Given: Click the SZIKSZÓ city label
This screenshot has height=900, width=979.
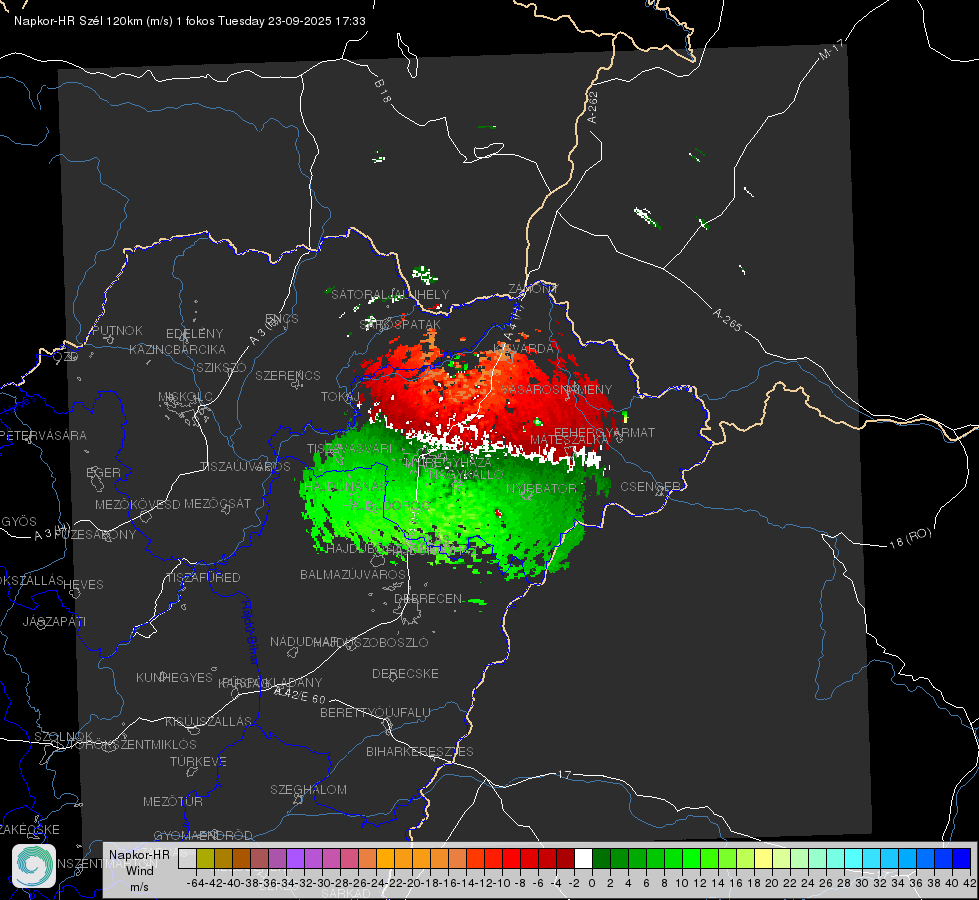Looking at the screenshot, I should point(222,368).
